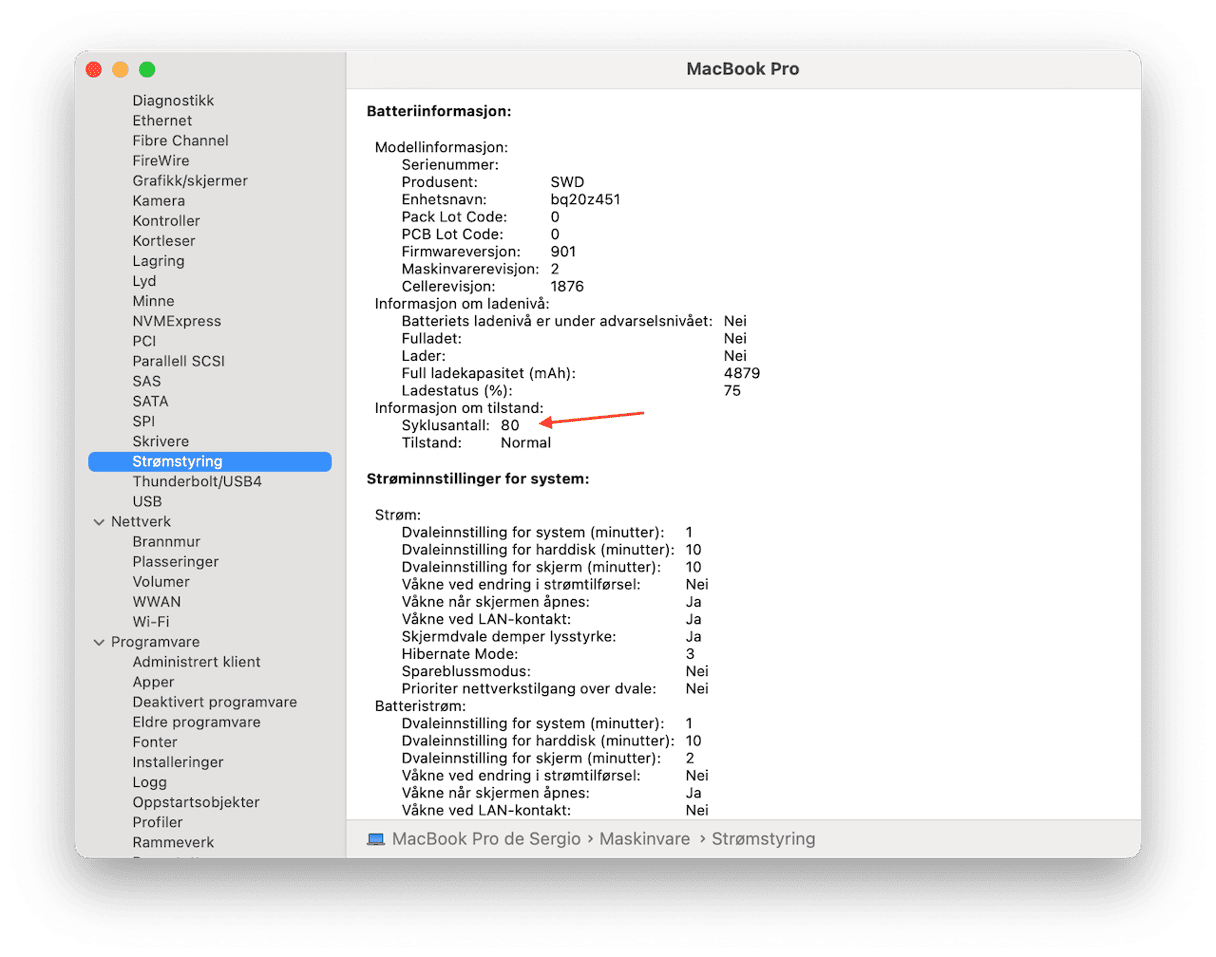This screenshot has height=957, width=1216.
Task: Select the USB sidebar item
Action: (x=147, y=501)
